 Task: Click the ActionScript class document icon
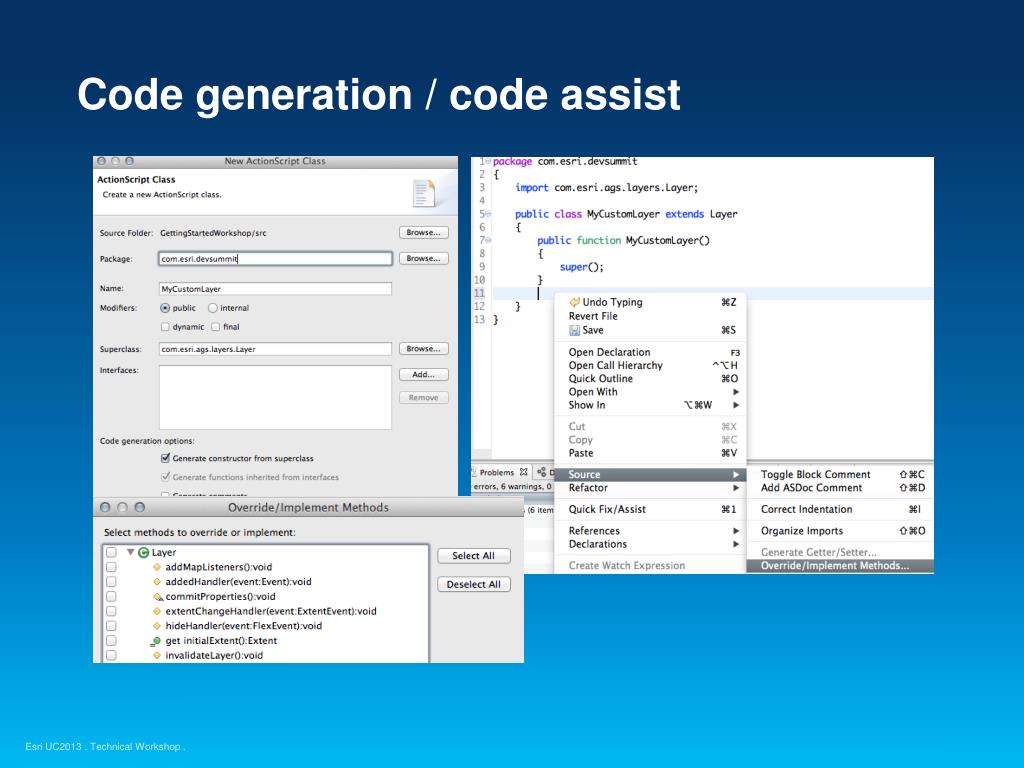click(x=424, y=193)
